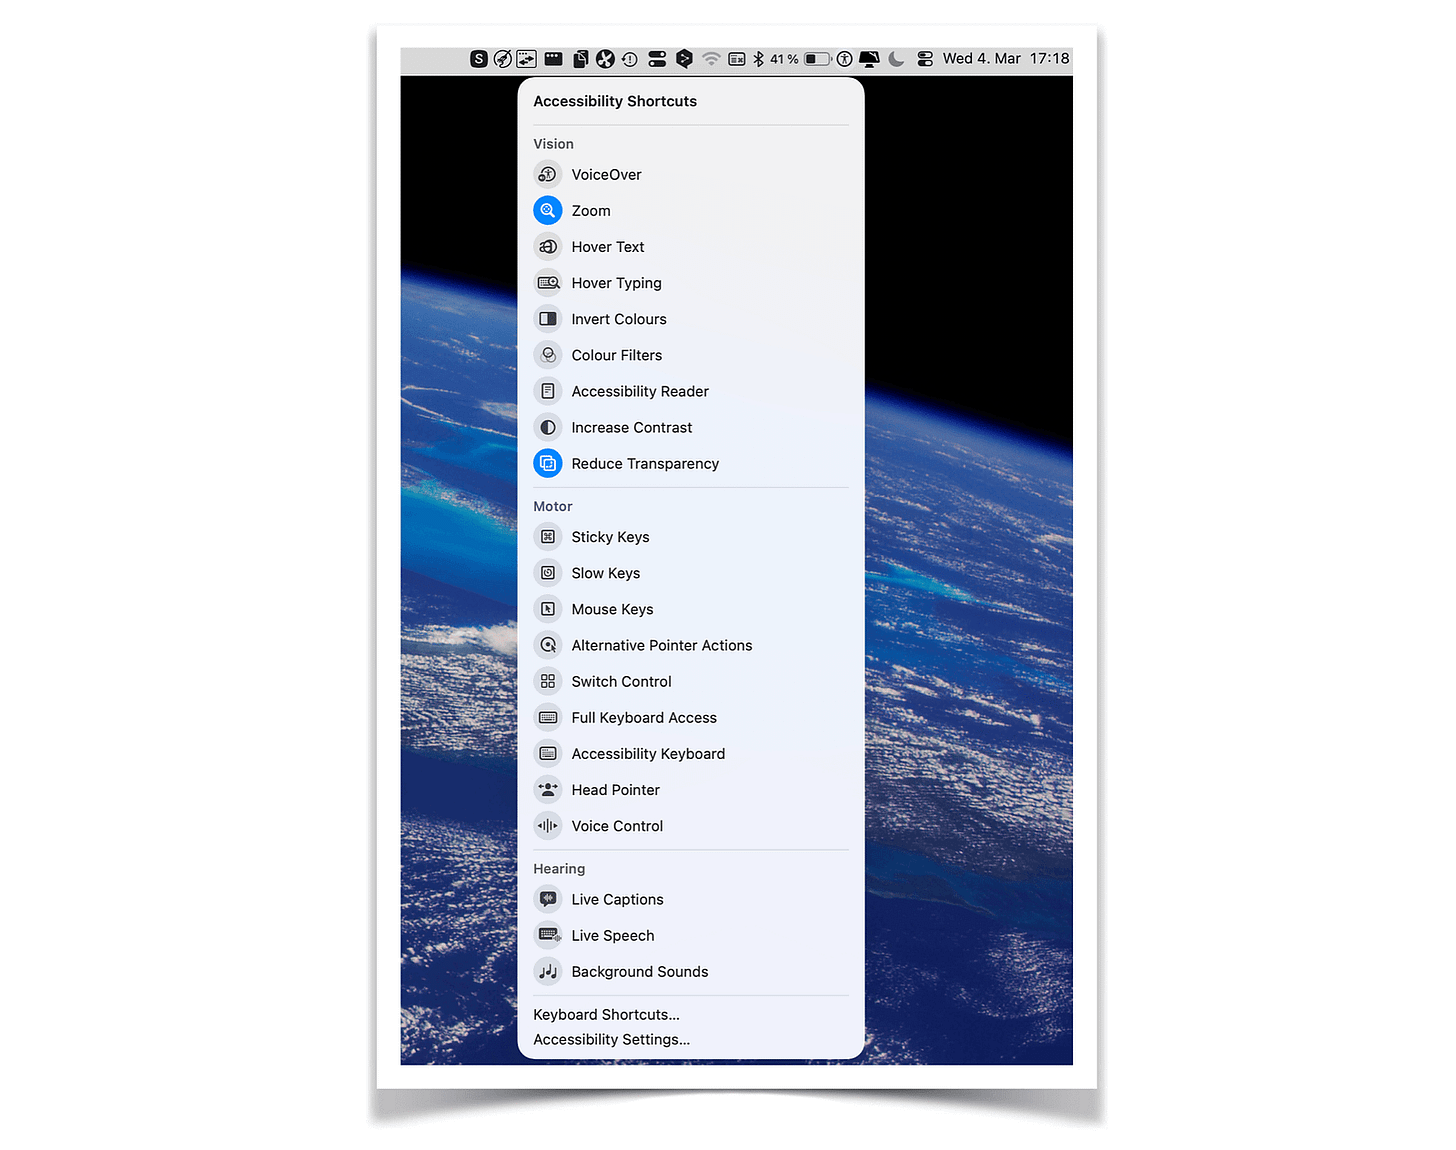Click the Wi-Fi icon in menu bar
Viewport: 1456px width, 1150px height.
(711, 59)
